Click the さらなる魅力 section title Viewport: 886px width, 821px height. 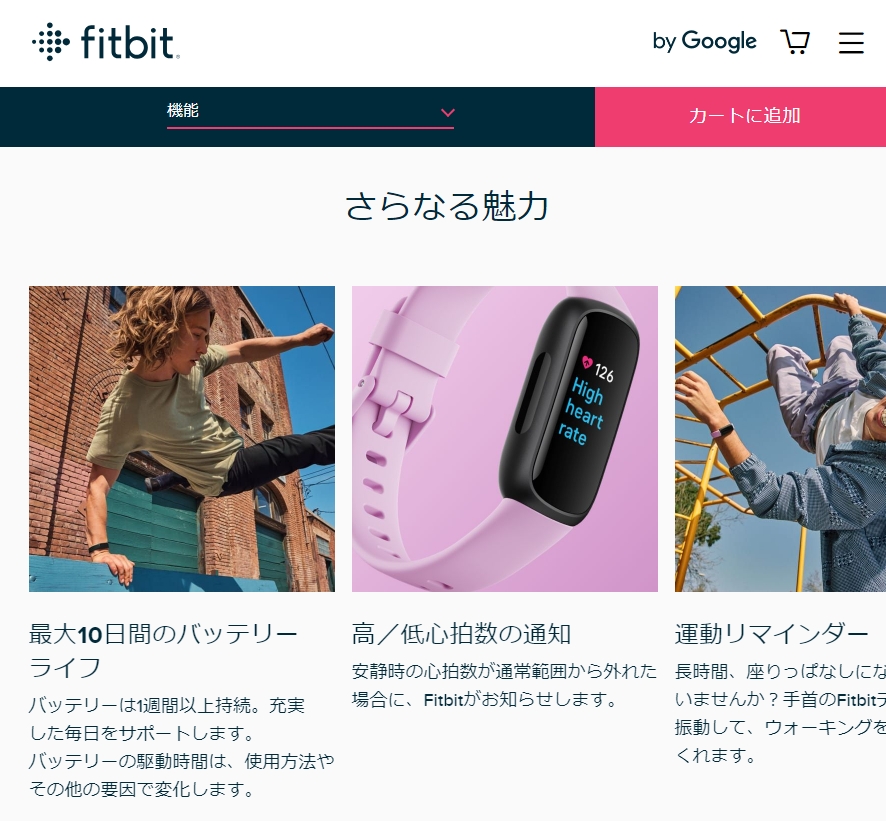tap(446, 206)
